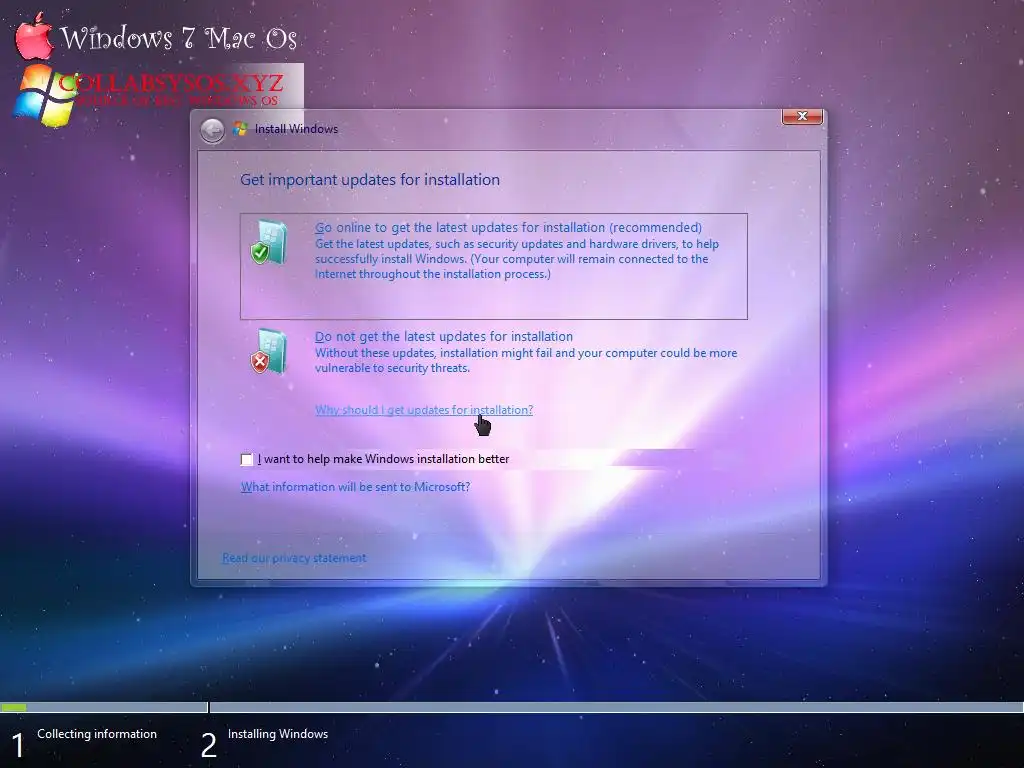Open What information will be sent to Microsoft

tap(355, 487)
